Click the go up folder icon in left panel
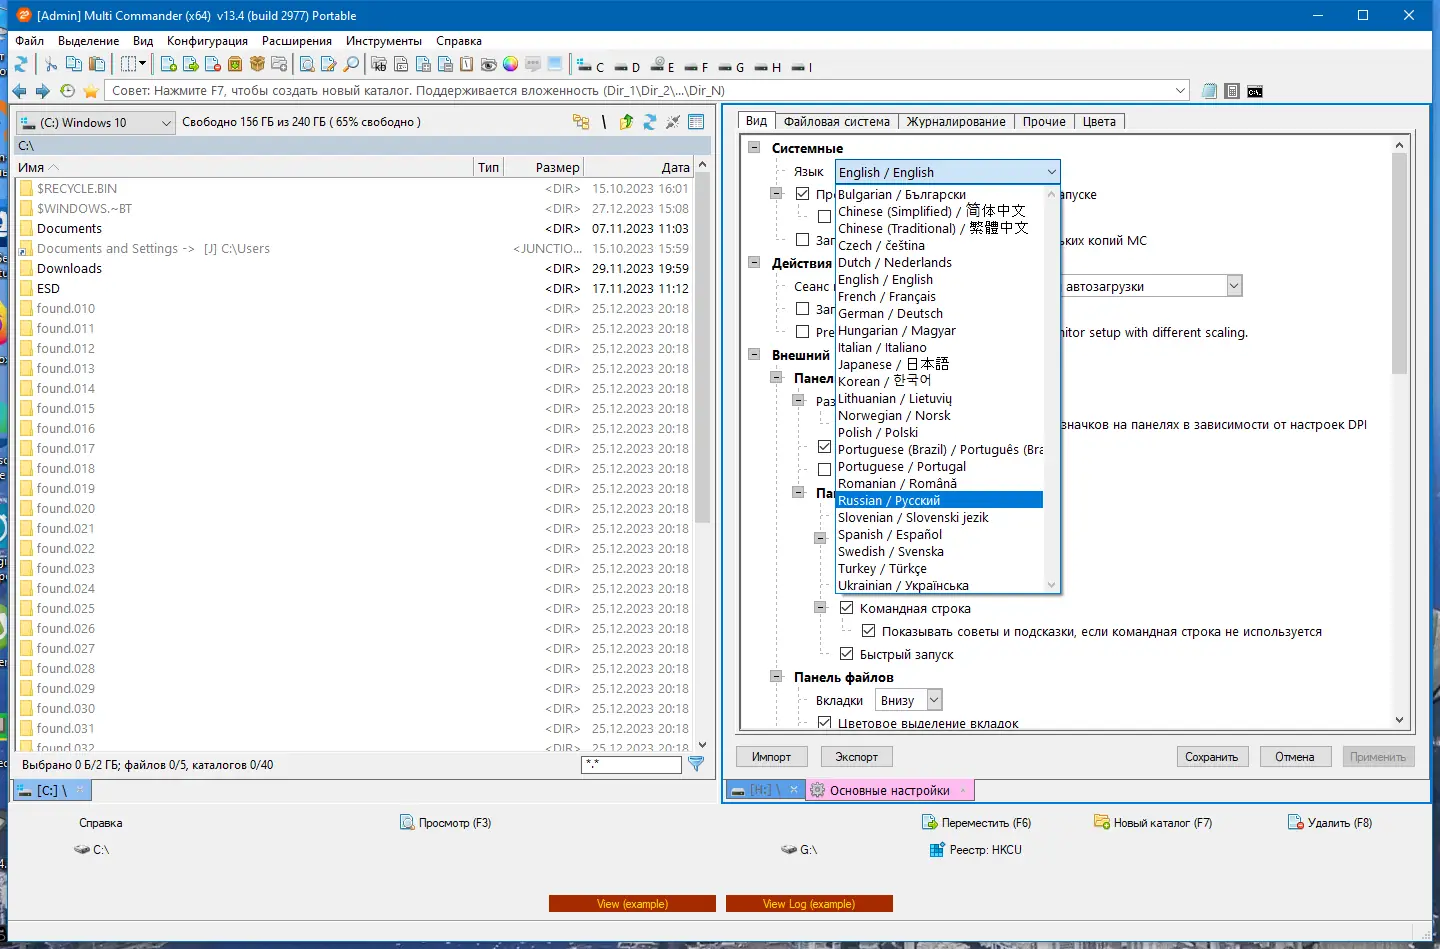Image resolution: width=1440 pixels, height=949 pixels. (x=626, y=122)
